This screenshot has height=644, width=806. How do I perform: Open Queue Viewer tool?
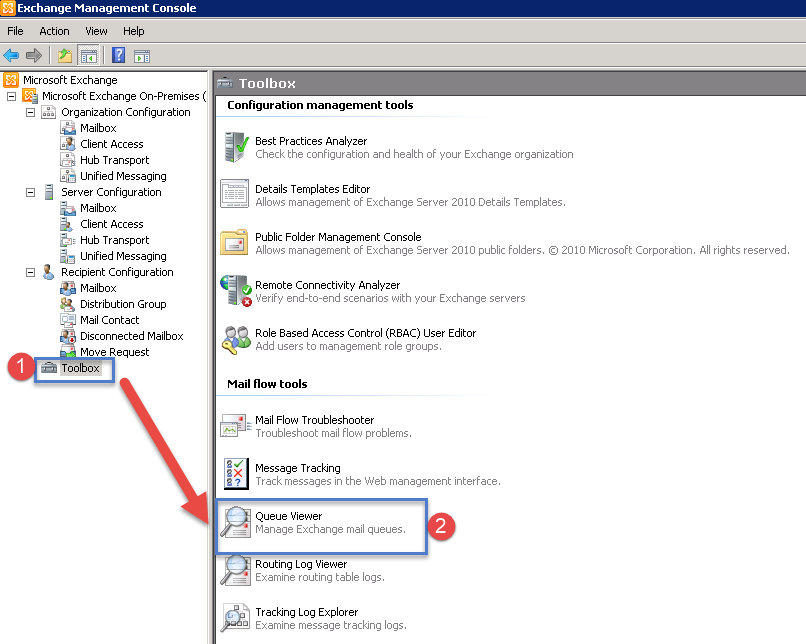(x=288, y=516)
